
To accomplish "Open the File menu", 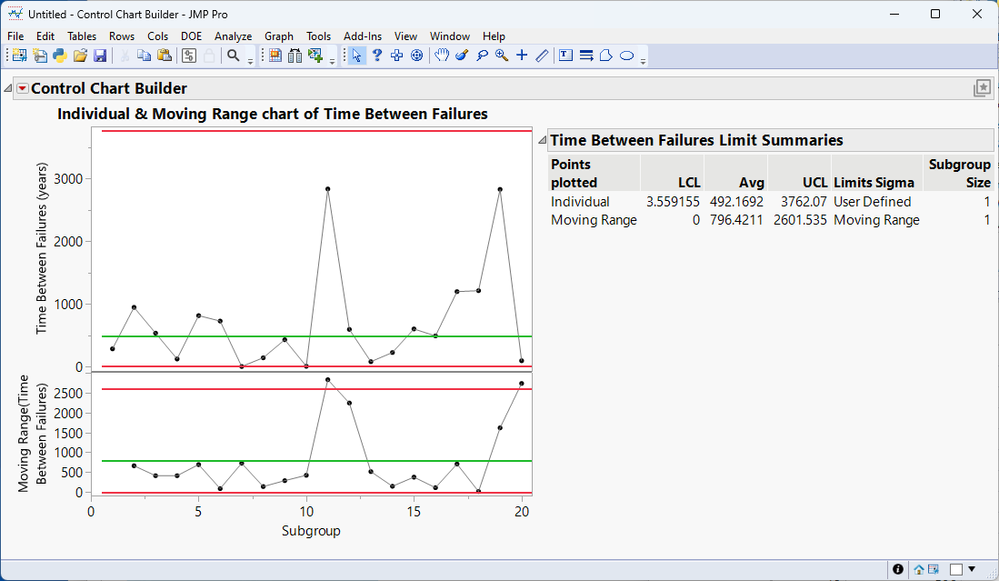I will click(15, 36).
